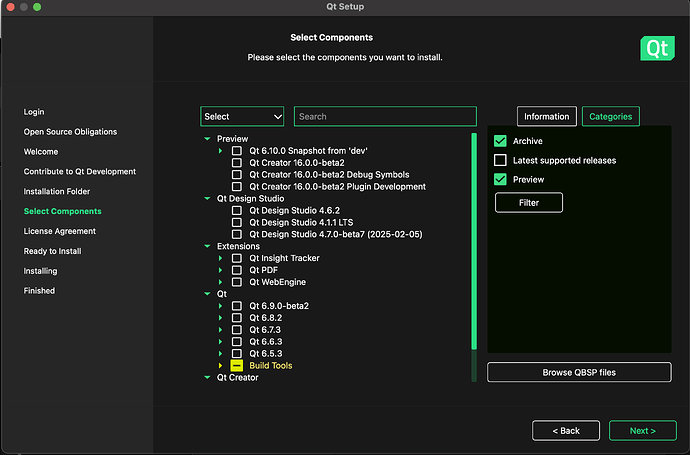Check the Qt PDF checkbox
The image size is (690, 455).
click(x=237, y=270)
